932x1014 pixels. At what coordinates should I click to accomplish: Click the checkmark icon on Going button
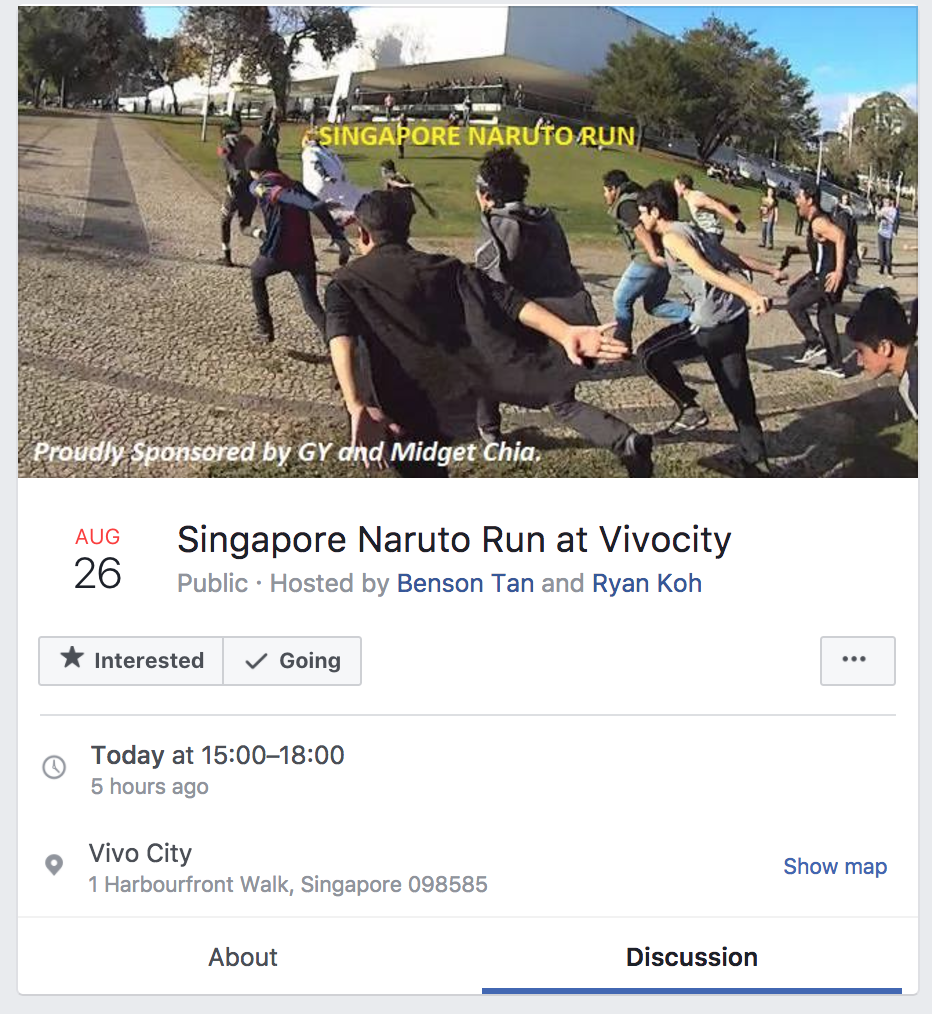[x=256, y=661]
